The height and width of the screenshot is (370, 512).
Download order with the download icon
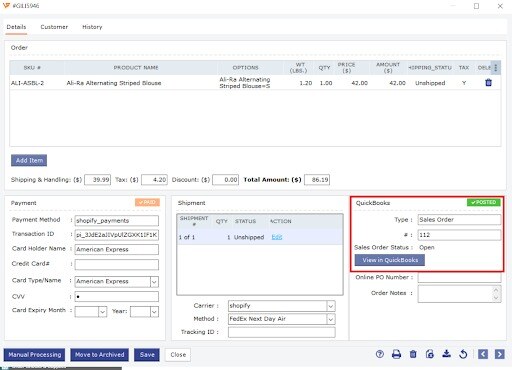click(x=446, y=354)
